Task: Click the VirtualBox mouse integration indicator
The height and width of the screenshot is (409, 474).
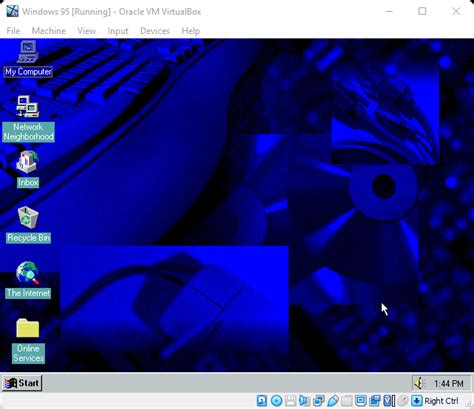Action: pos(403,400)
